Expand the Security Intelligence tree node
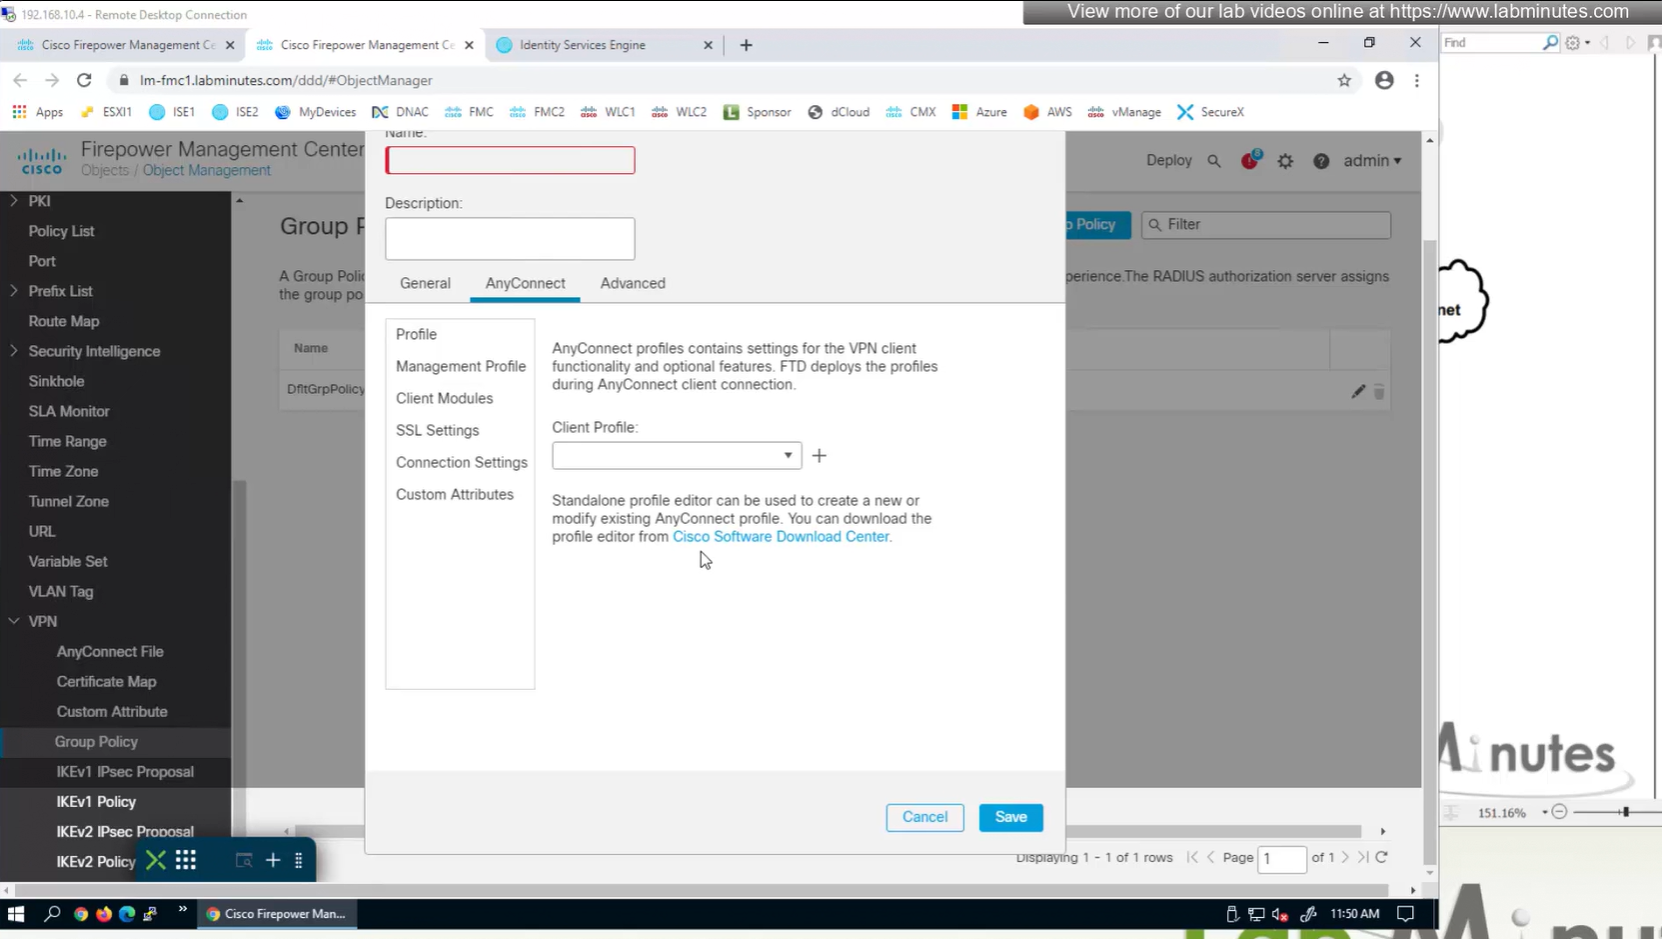1662x939 pixels. tap(14, 351)
